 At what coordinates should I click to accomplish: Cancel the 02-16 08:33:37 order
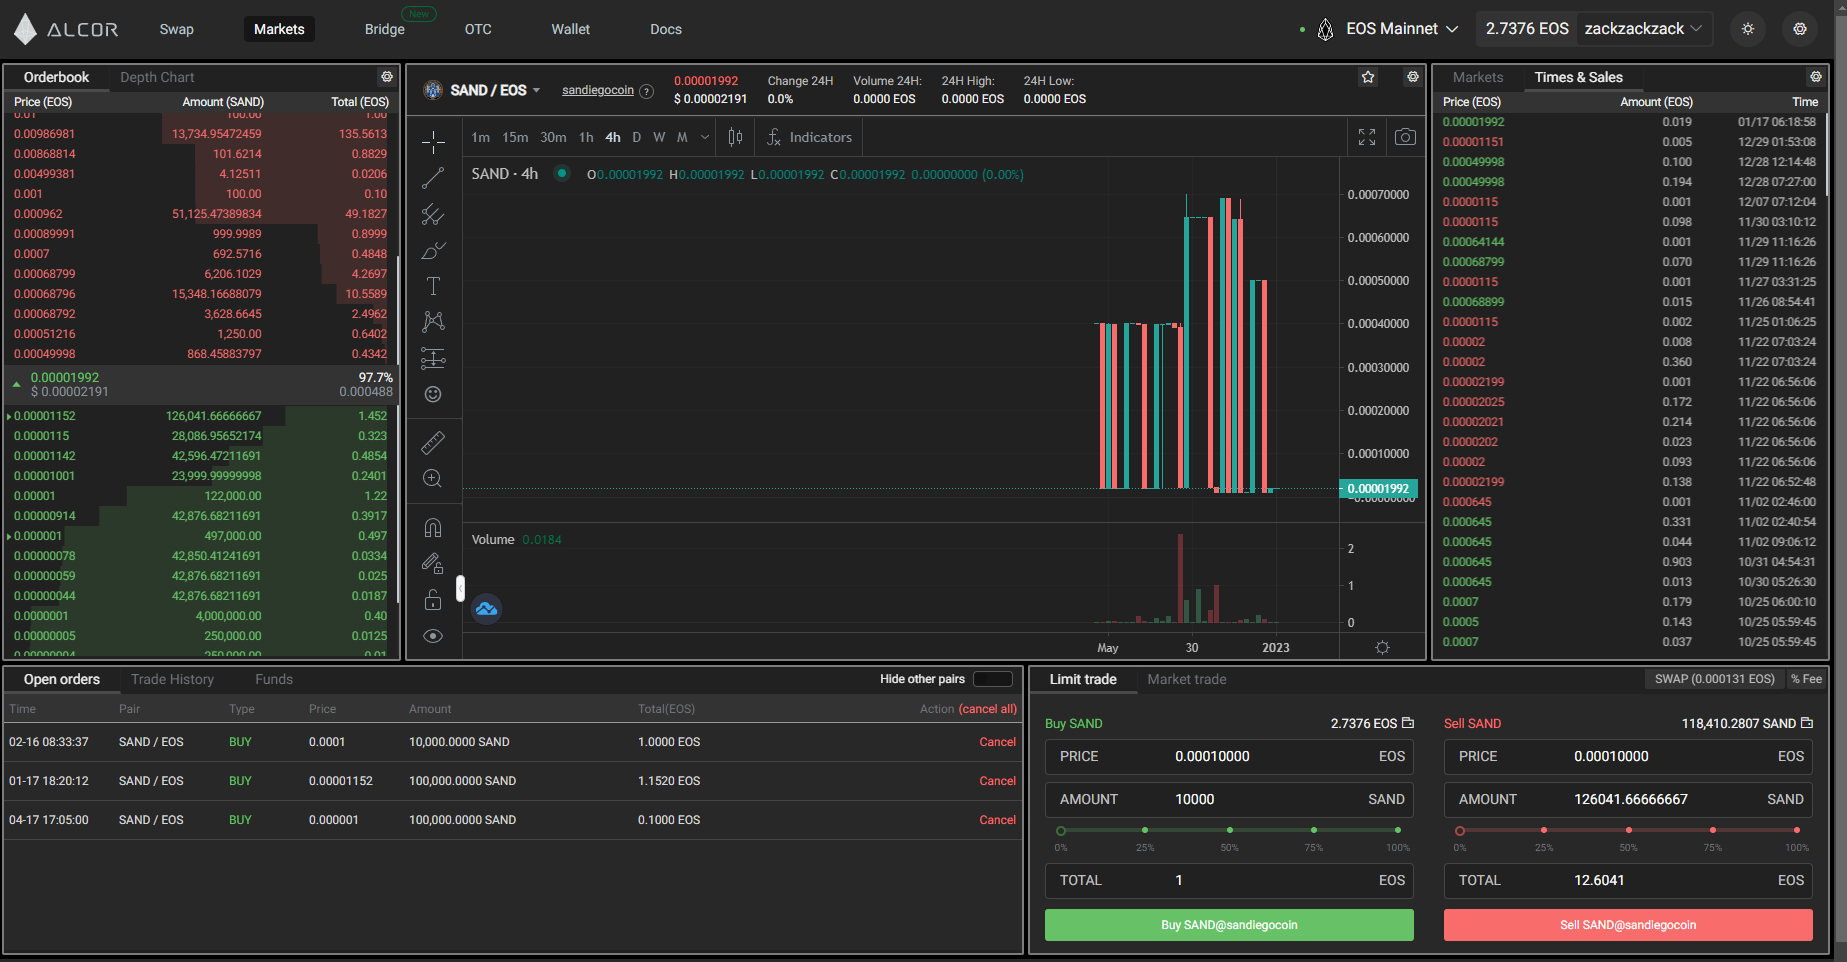click(x=997, y=742)
